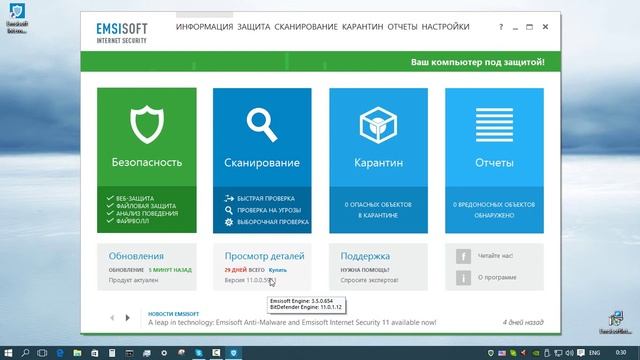
Task: Open the Информация menu tab
Action: tap(204, 27)
